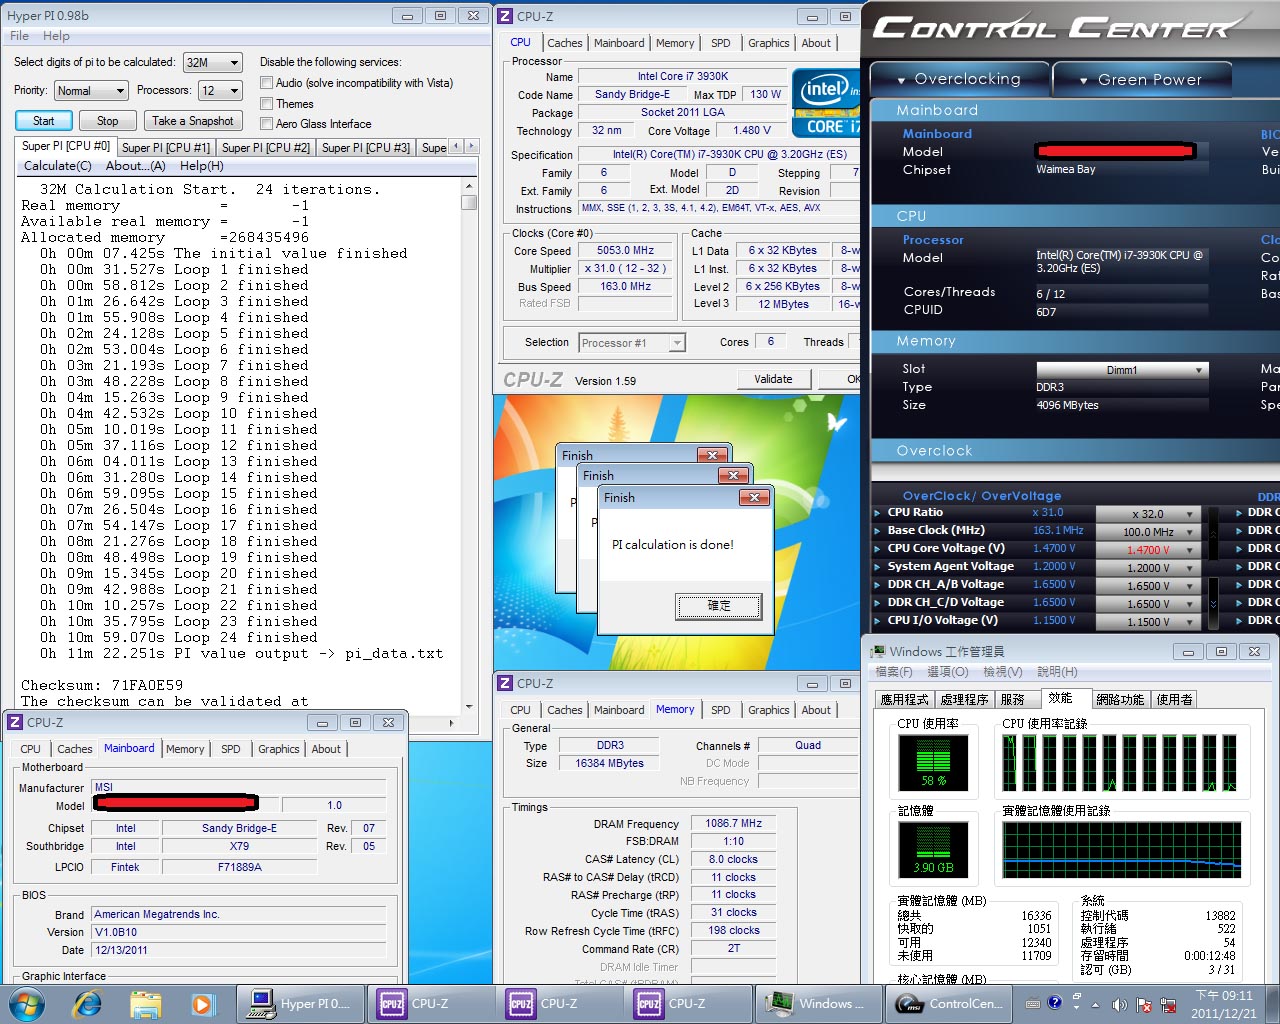Switch to ControlCenter taskbar button
This screenshot has width=1280, height=1024.
947,1004
